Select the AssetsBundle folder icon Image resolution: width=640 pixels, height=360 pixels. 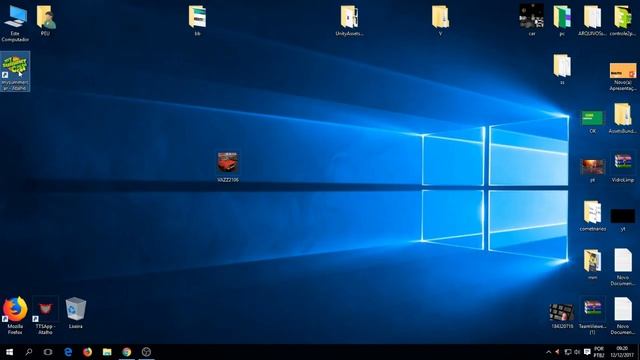[622, 118]
